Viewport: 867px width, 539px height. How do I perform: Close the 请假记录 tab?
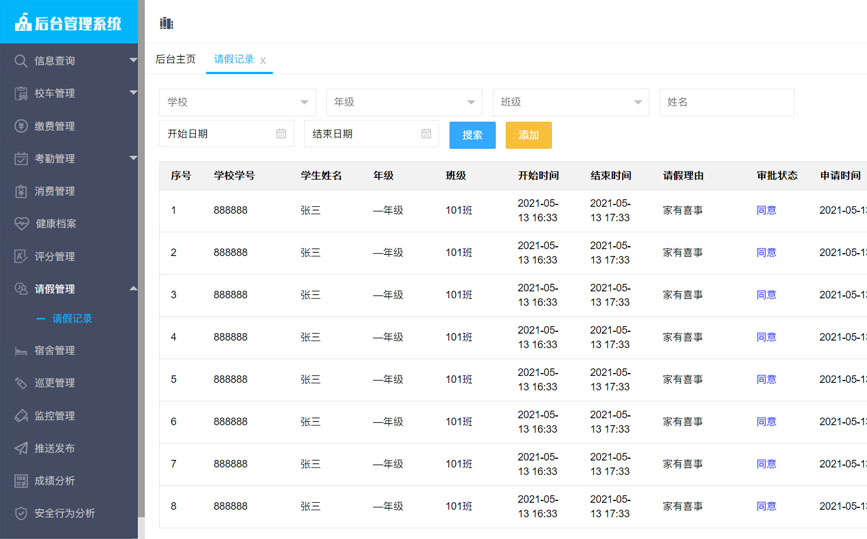pyautogui.click(x=263, y=60)
